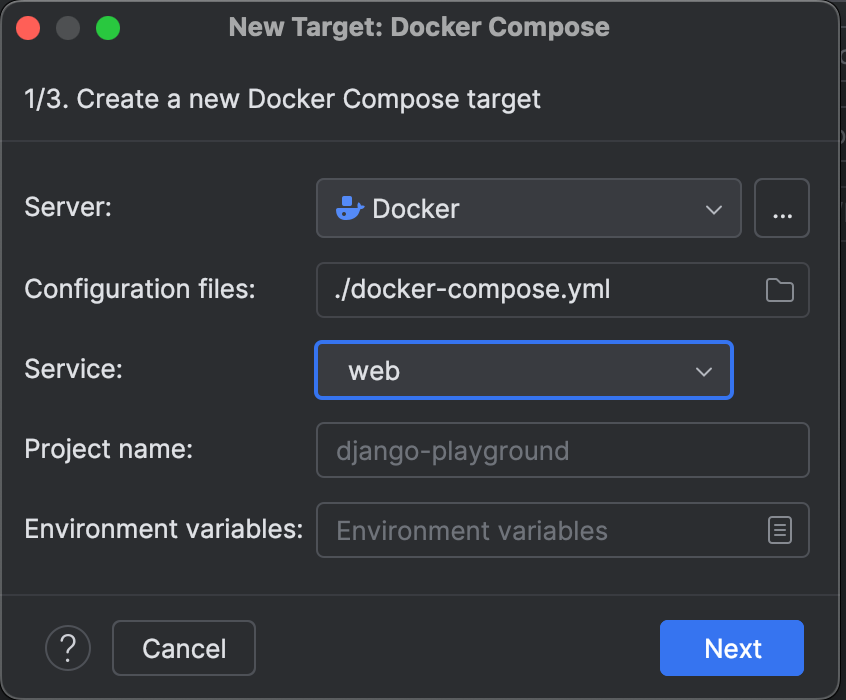Proceed with the Next button

point(732,648)
